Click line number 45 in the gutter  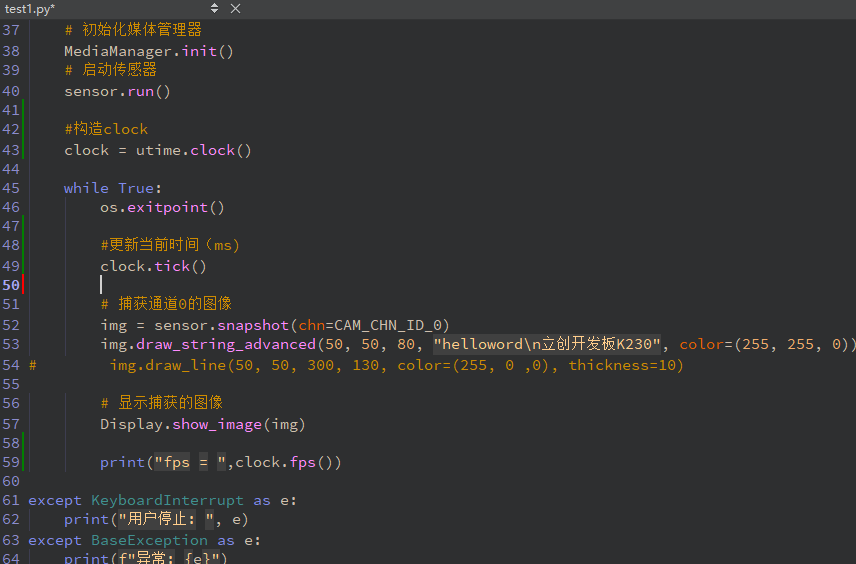click(x=11, y=188)
